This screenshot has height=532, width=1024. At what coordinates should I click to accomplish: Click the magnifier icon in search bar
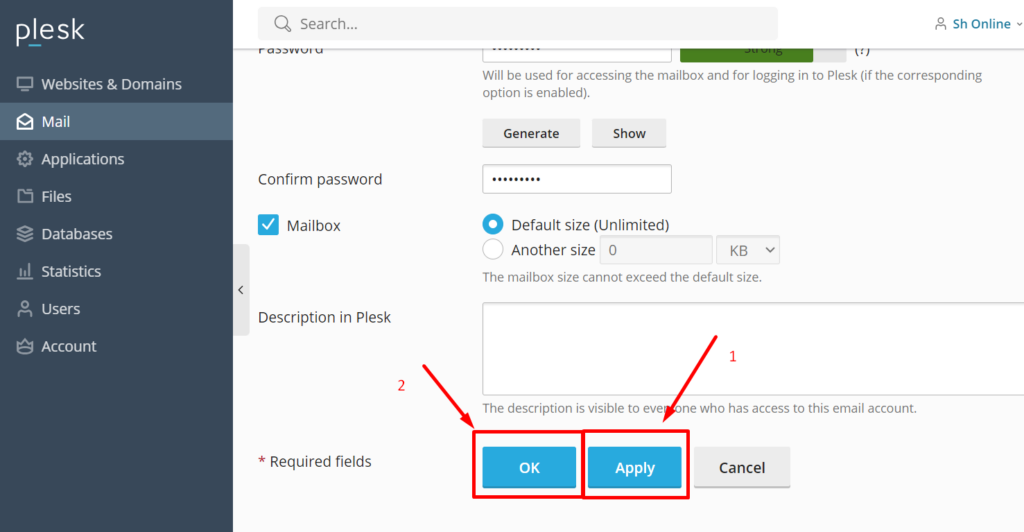click(282, 24)
